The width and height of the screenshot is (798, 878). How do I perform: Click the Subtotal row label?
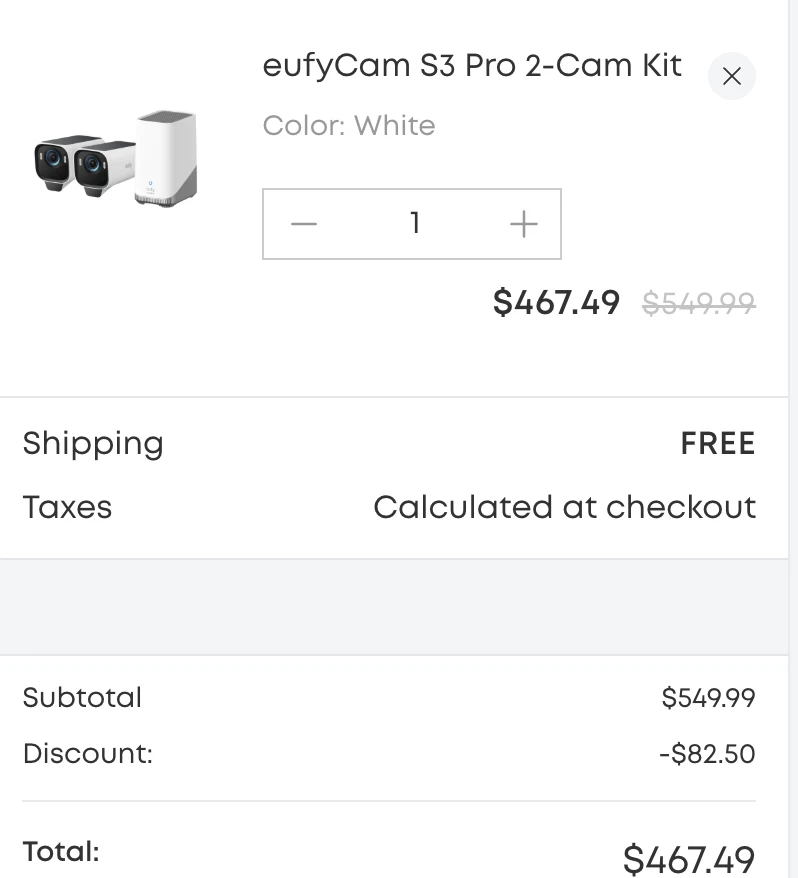click(82, 697)
